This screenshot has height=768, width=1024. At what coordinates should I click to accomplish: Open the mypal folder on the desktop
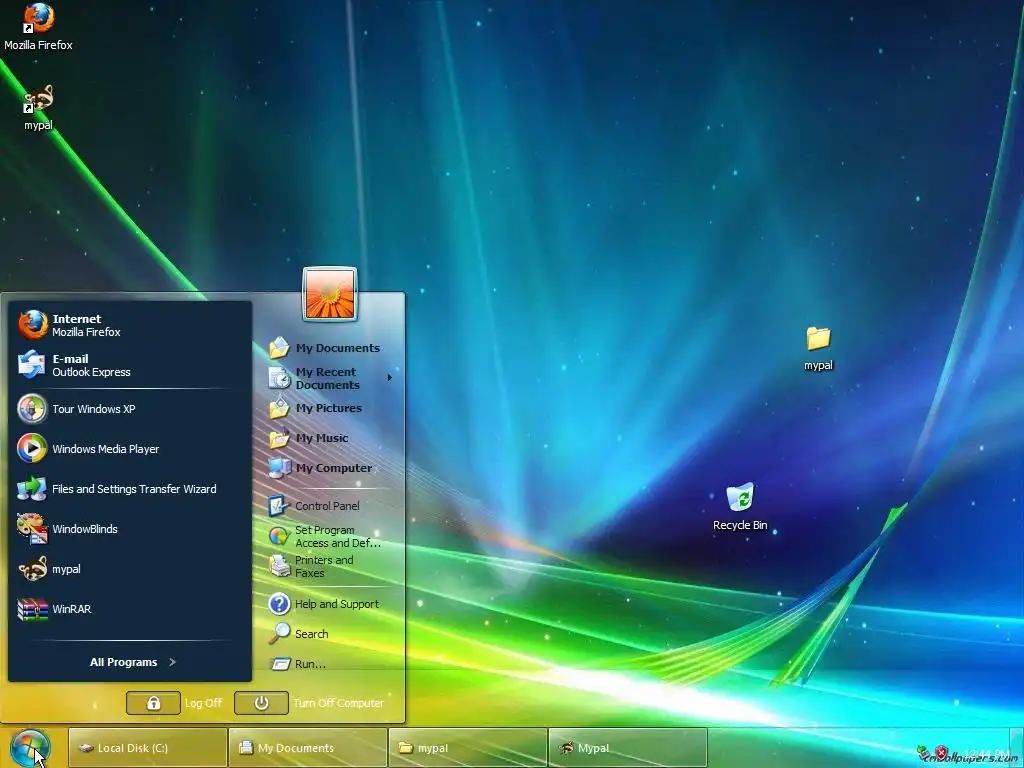pos(818,348)
